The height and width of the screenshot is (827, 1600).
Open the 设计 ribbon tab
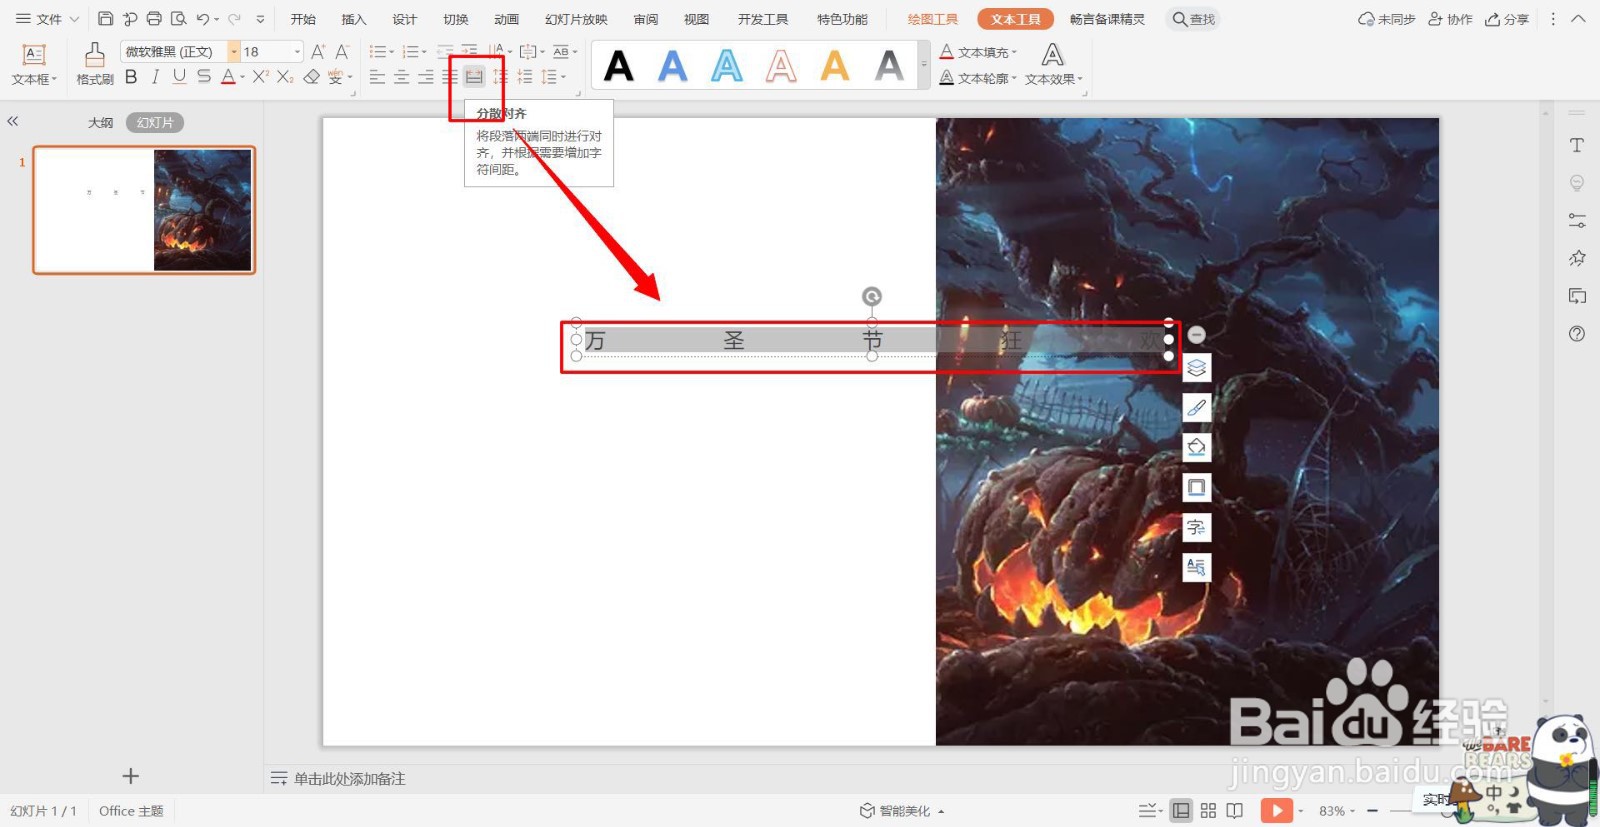405,19
